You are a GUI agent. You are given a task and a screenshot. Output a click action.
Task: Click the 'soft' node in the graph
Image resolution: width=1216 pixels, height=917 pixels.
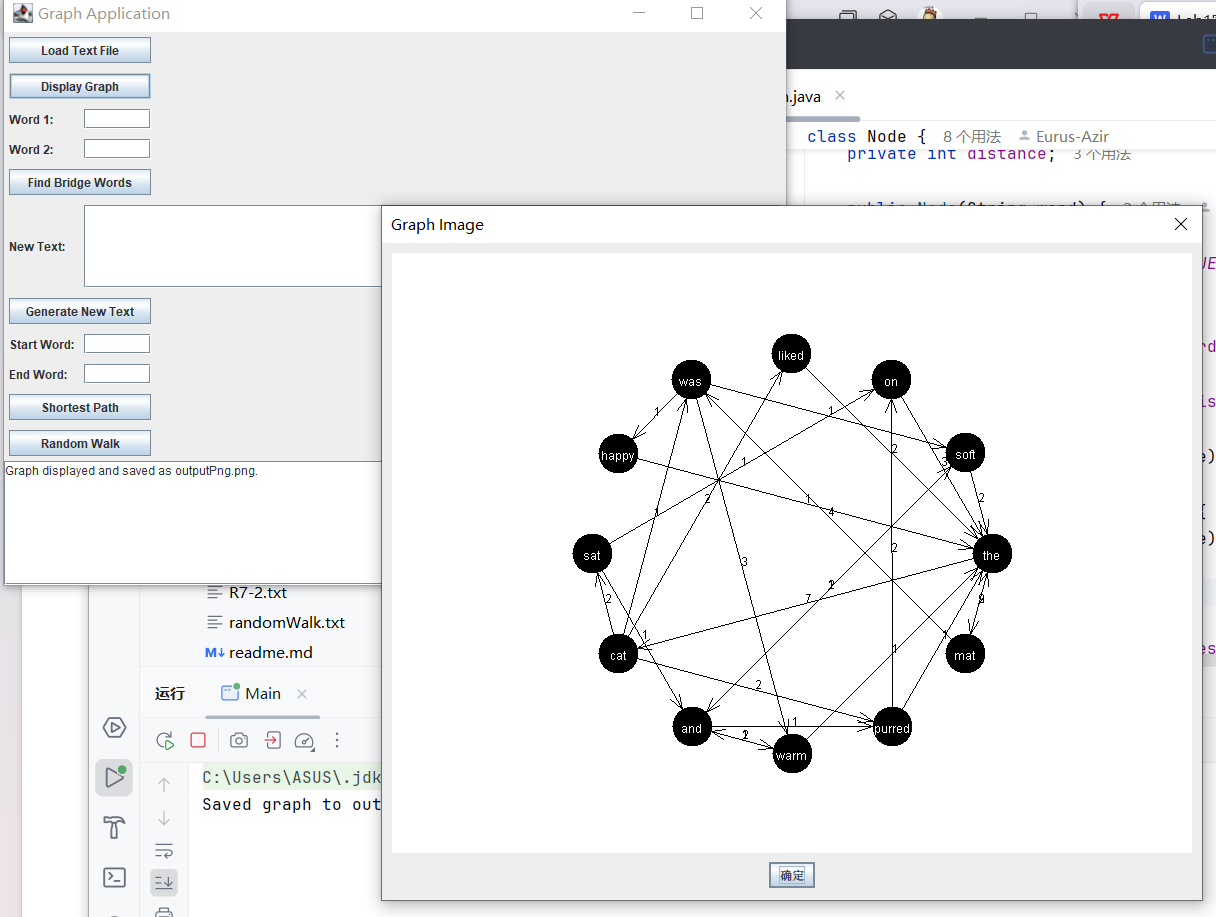pos(965,454)
